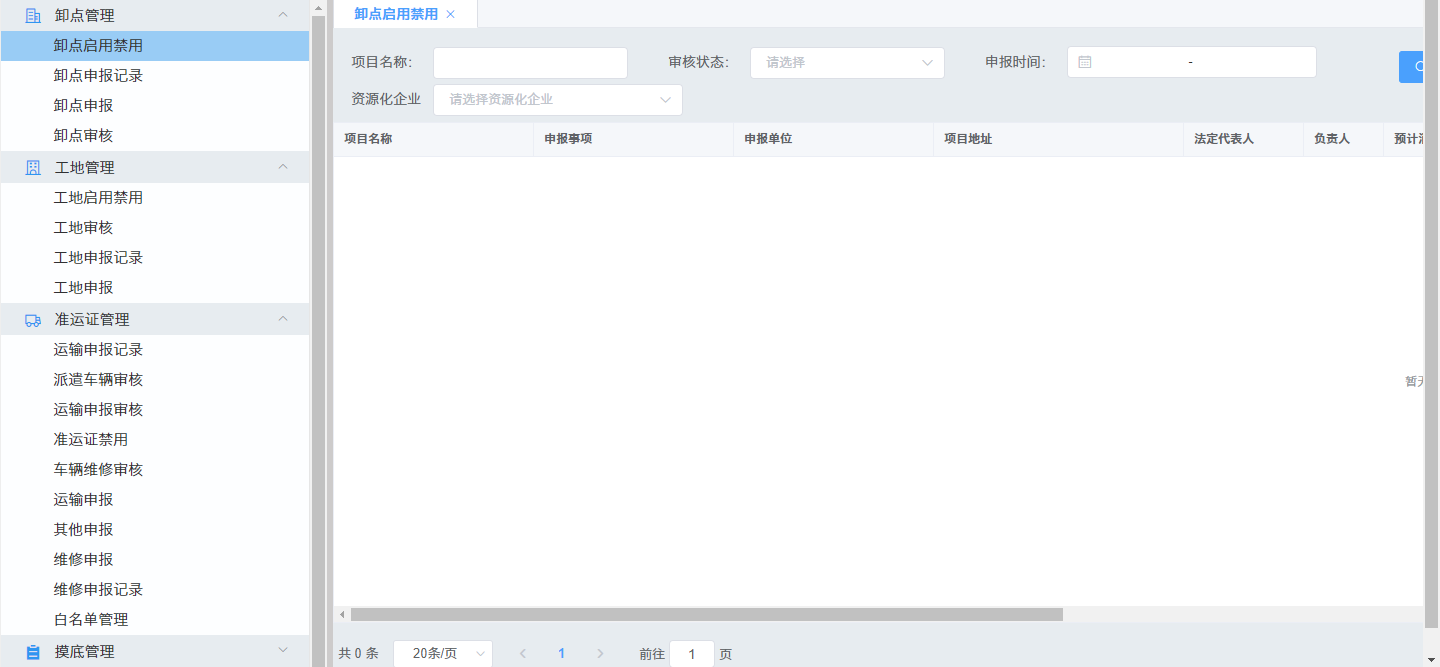Select page number 1 in pagination
This screenshot has width=1440, height=667.
561,654
